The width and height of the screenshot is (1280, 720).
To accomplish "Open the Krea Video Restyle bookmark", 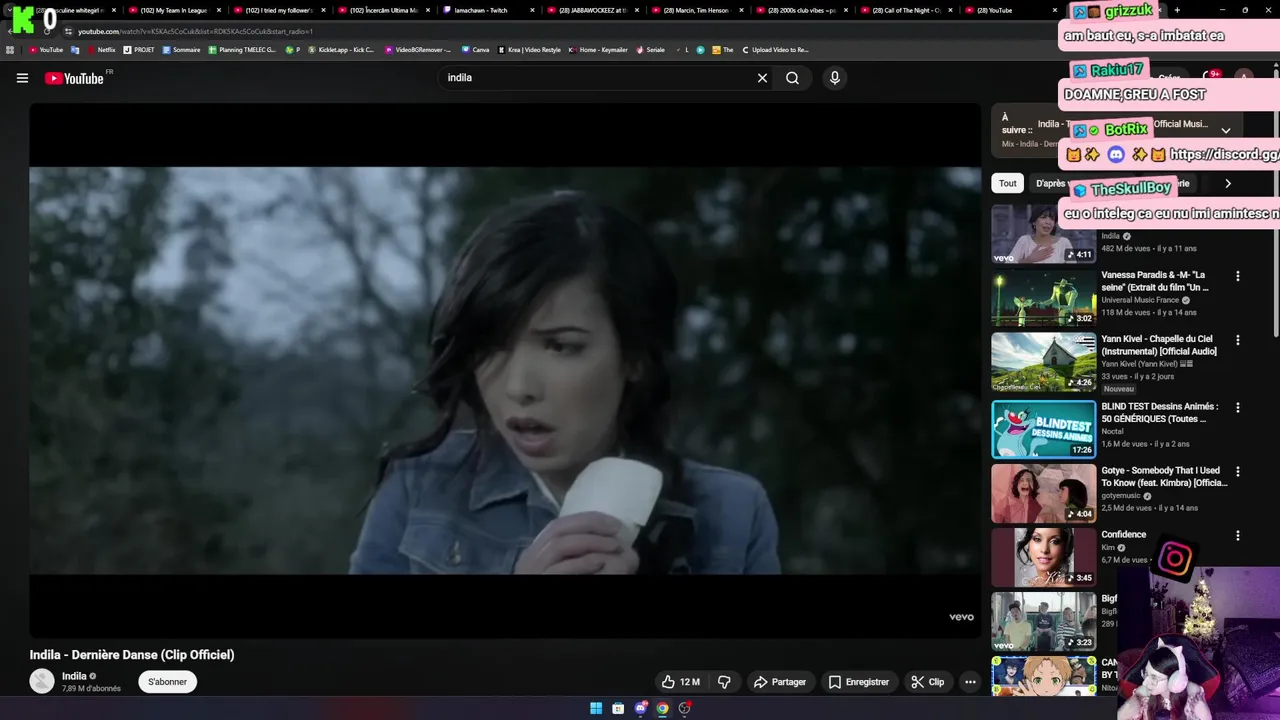I will point(529,49).
